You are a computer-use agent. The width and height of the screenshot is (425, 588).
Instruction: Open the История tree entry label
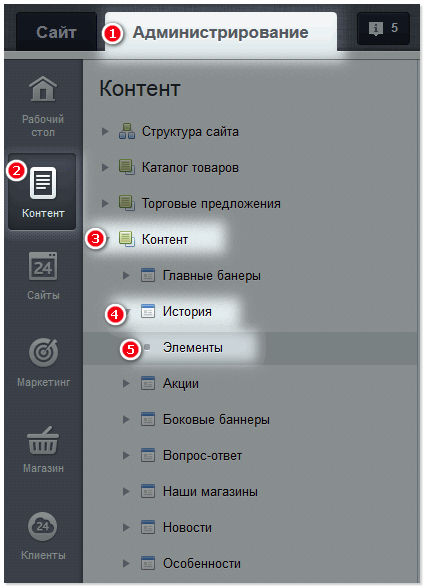pyautogui.click(x=187, y=312)
